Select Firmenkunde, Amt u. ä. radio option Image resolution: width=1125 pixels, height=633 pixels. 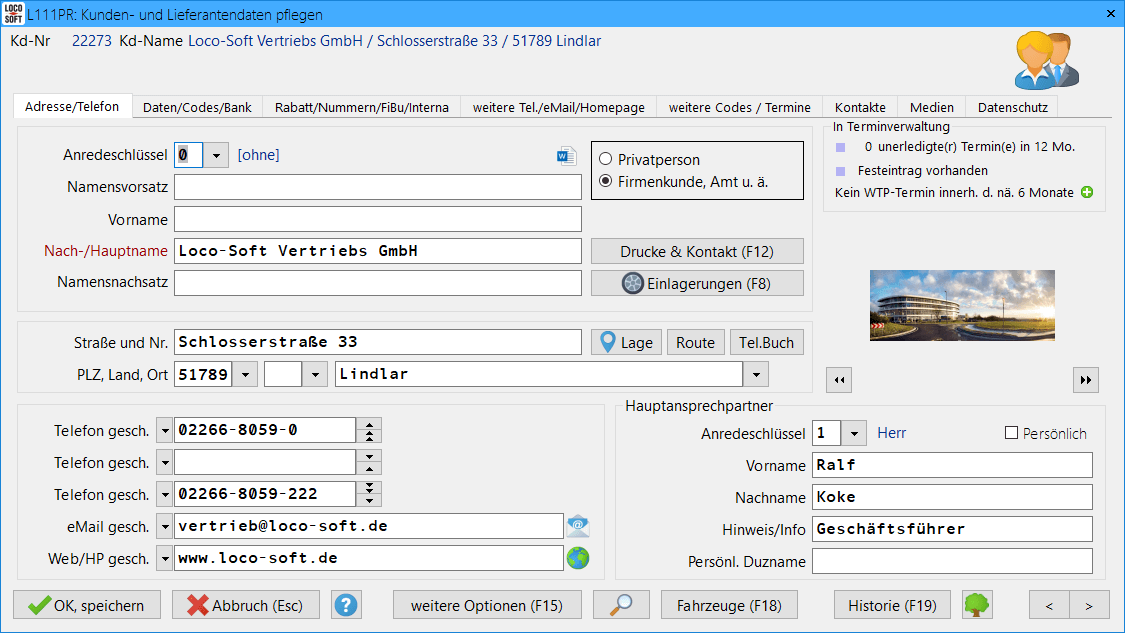point(605,181)
